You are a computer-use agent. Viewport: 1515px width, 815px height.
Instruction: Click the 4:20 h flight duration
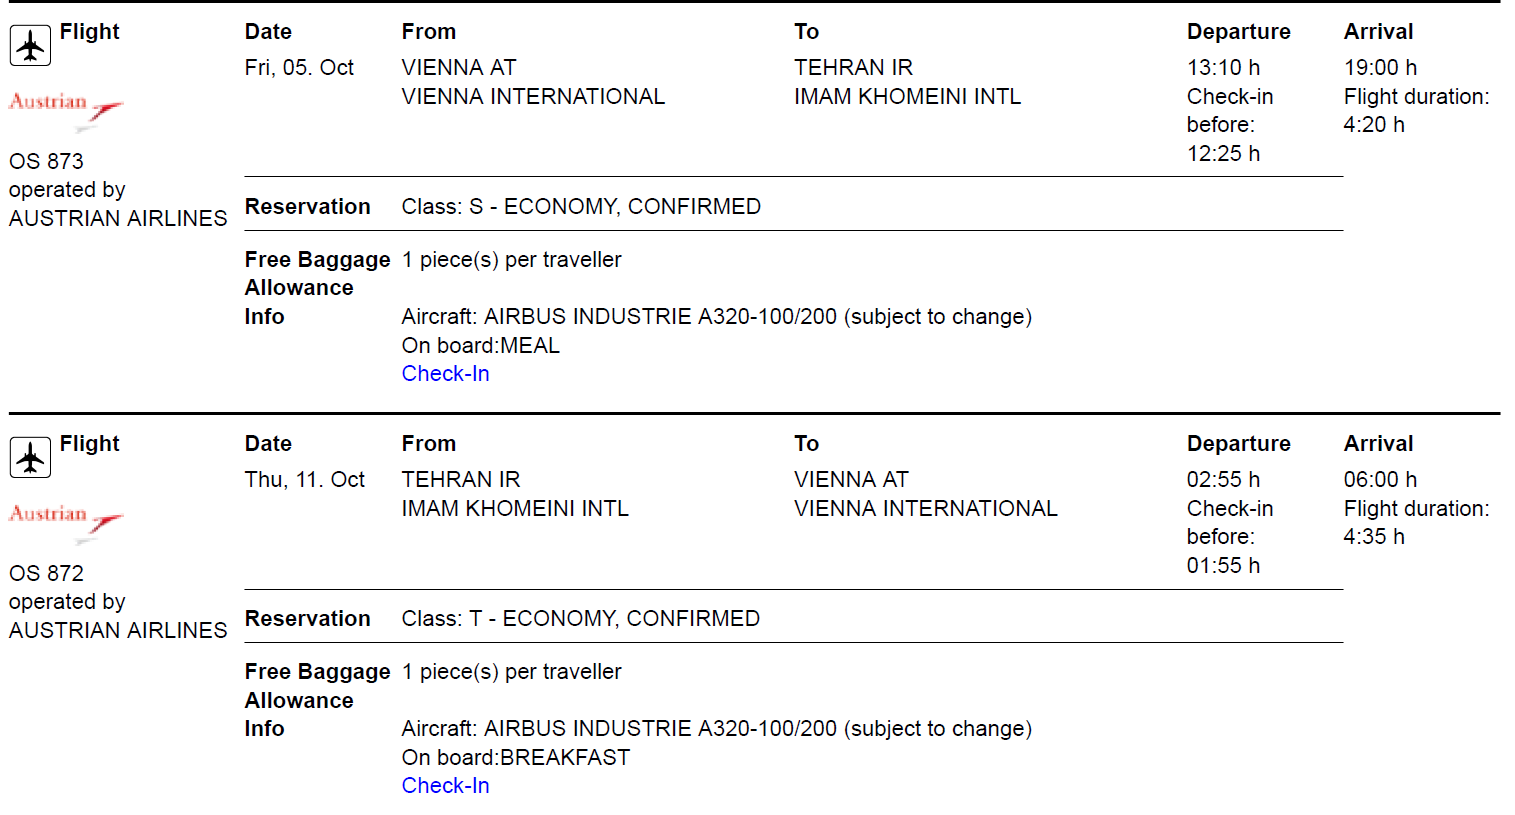[x=1374, y=124]
